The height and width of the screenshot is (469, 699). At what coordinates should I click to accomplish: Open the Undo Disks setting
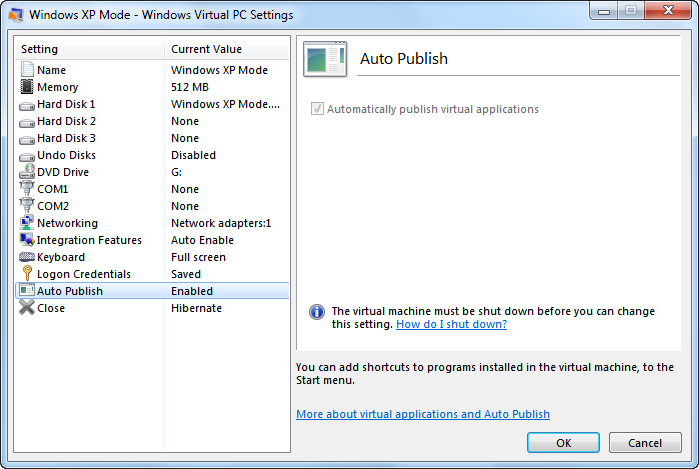pyautogui.click(x=152, y=155)
